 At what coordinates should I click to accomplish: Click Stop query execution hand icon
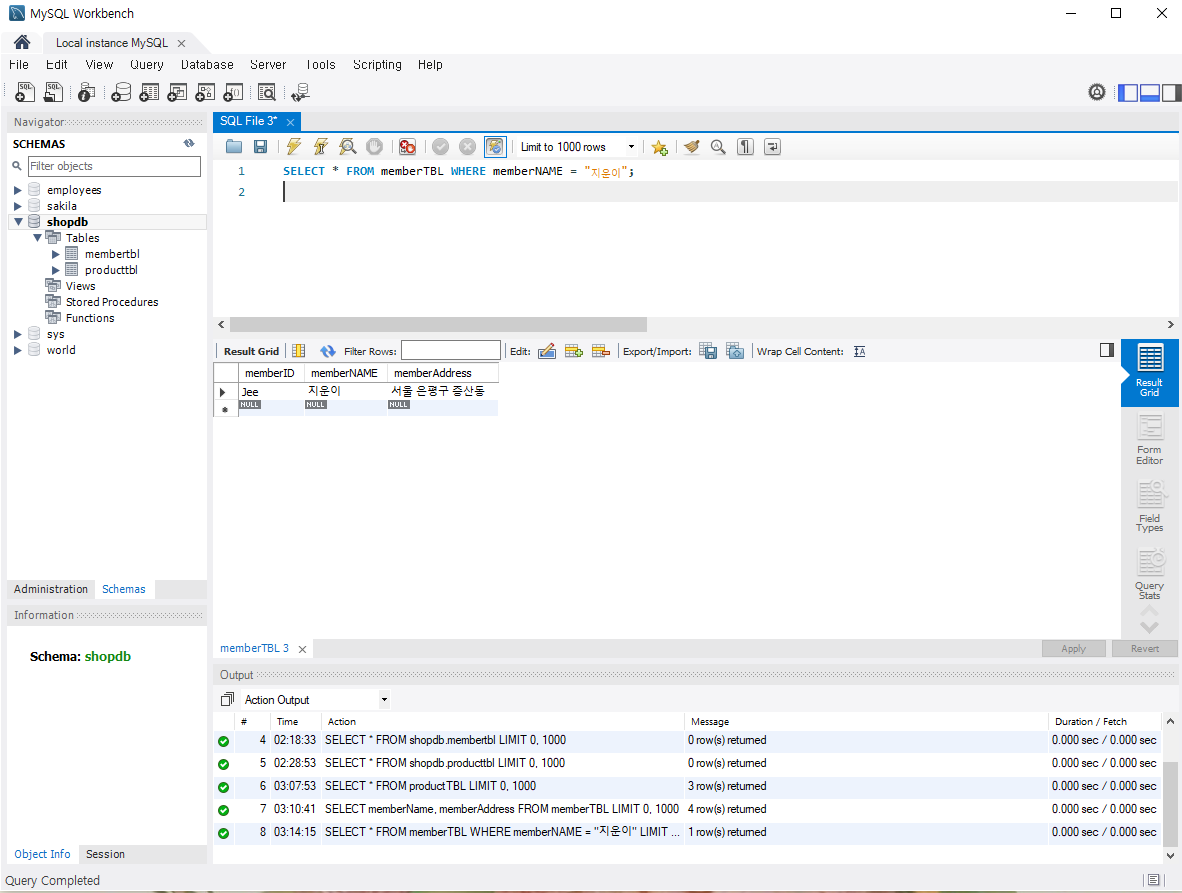coord(374,147)
